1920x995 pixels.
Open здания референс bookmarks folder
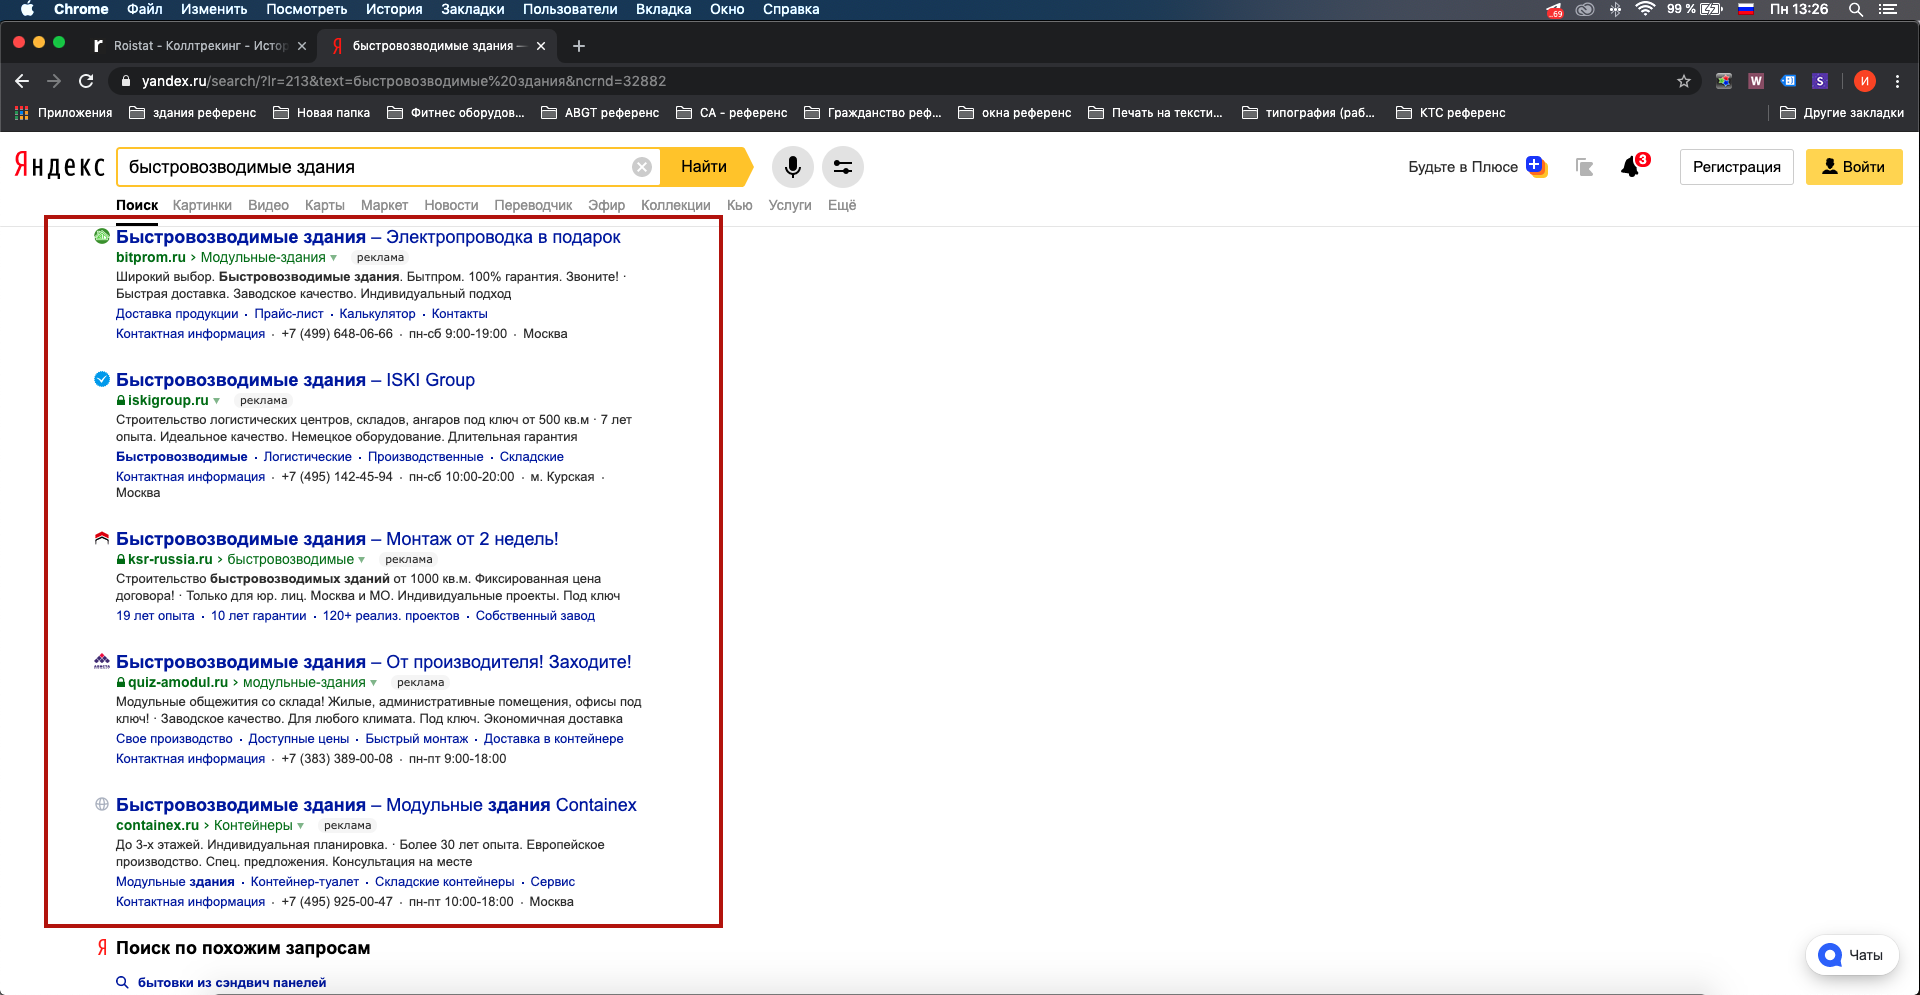point(193,113)
